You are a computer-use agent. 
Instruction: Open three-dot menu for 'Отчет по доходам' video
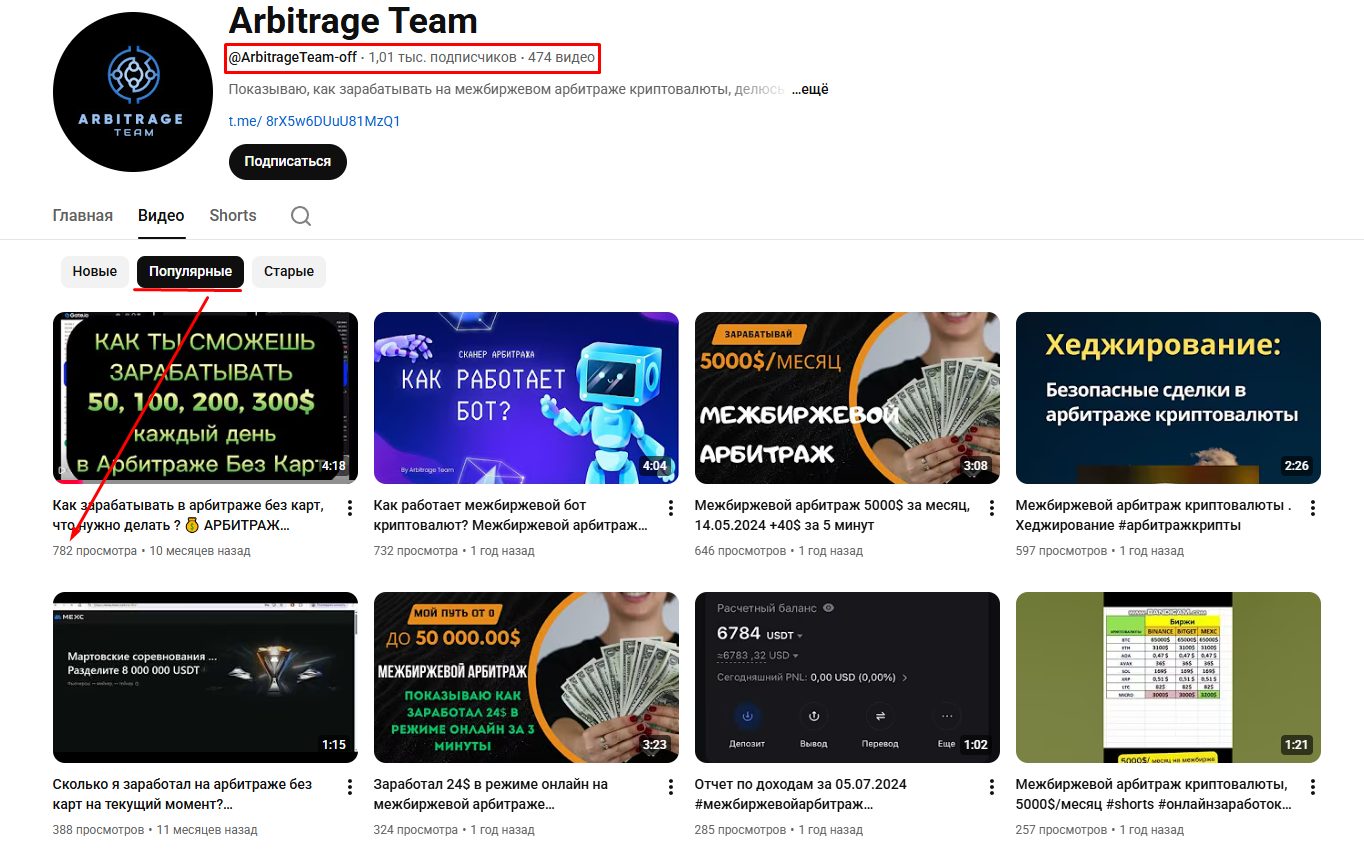click(992, 787)
